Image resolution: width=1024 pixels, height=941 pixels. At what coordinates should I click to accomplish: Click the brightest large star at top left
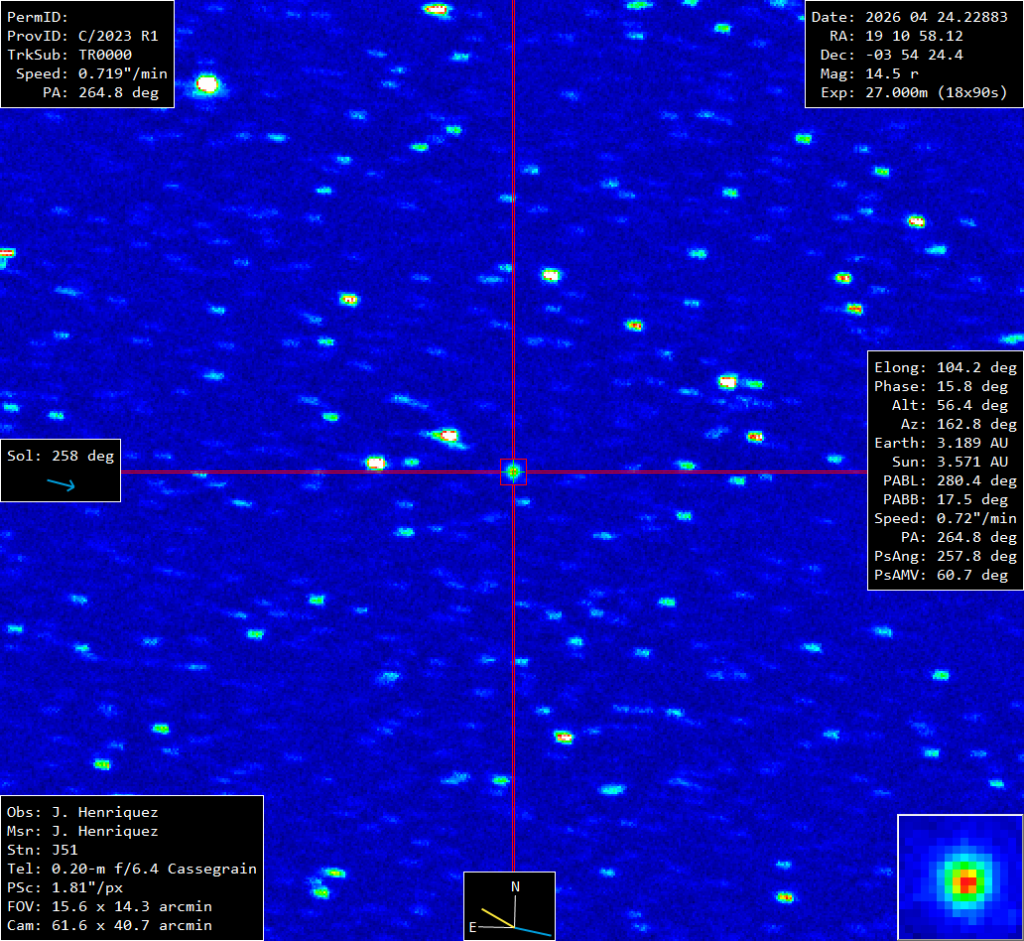pos(207,84)
